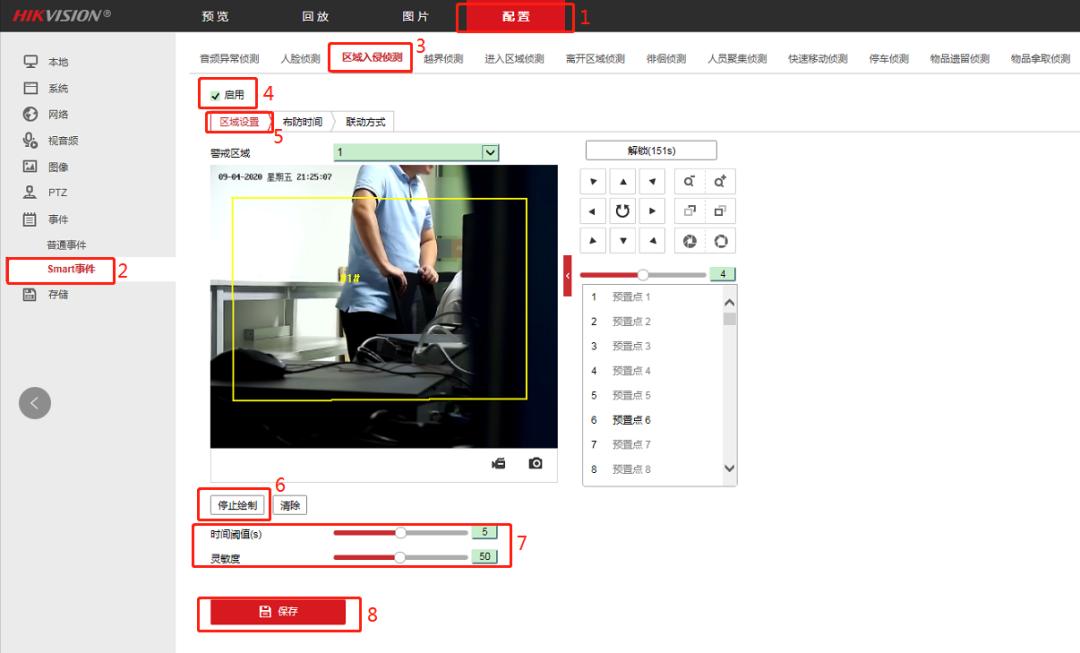Click the 停止绘制 button
The height and width of the screenshot is (653, 1080).
pos(236,505)
